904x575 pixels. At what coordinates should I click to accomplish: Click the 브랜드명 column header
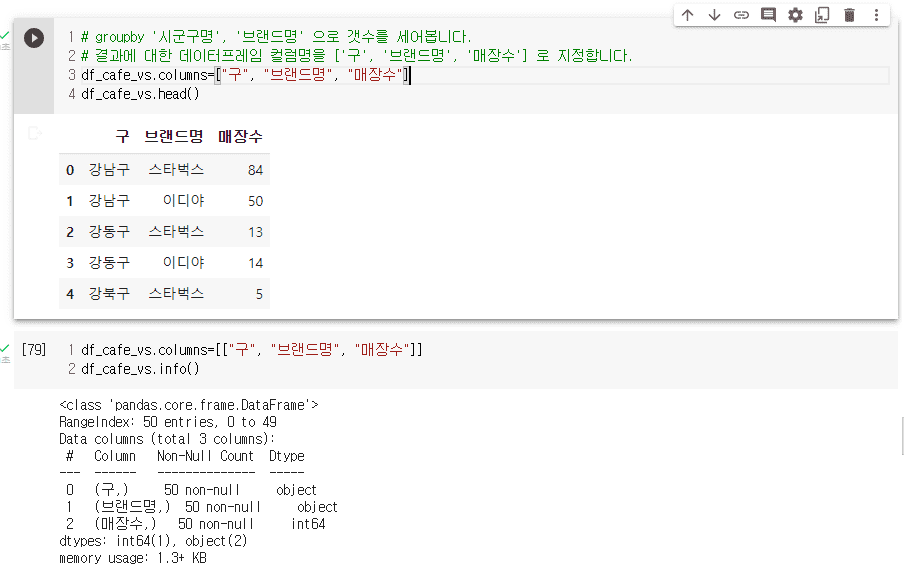click(174, 137)
